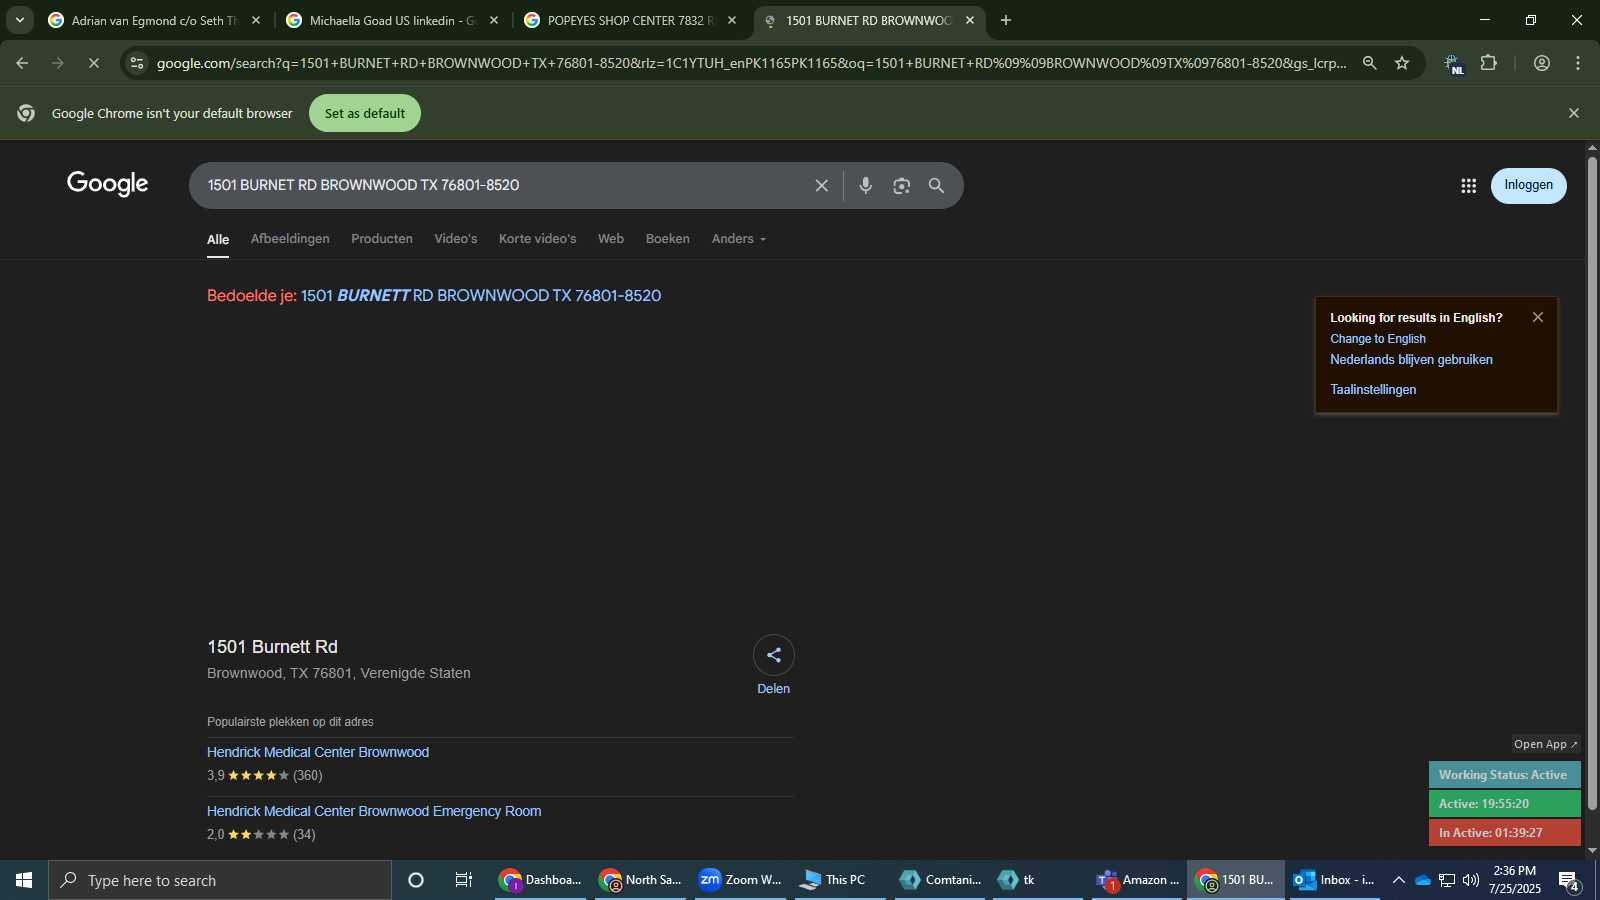Set Chrome as default browser
The width and height of the screenshot is (1600, 900).
(365, 113)
